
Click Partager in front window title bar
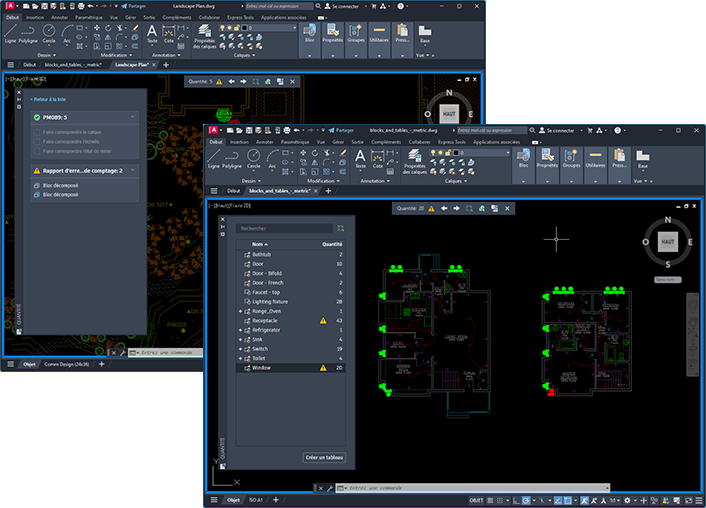click(341, 131)
